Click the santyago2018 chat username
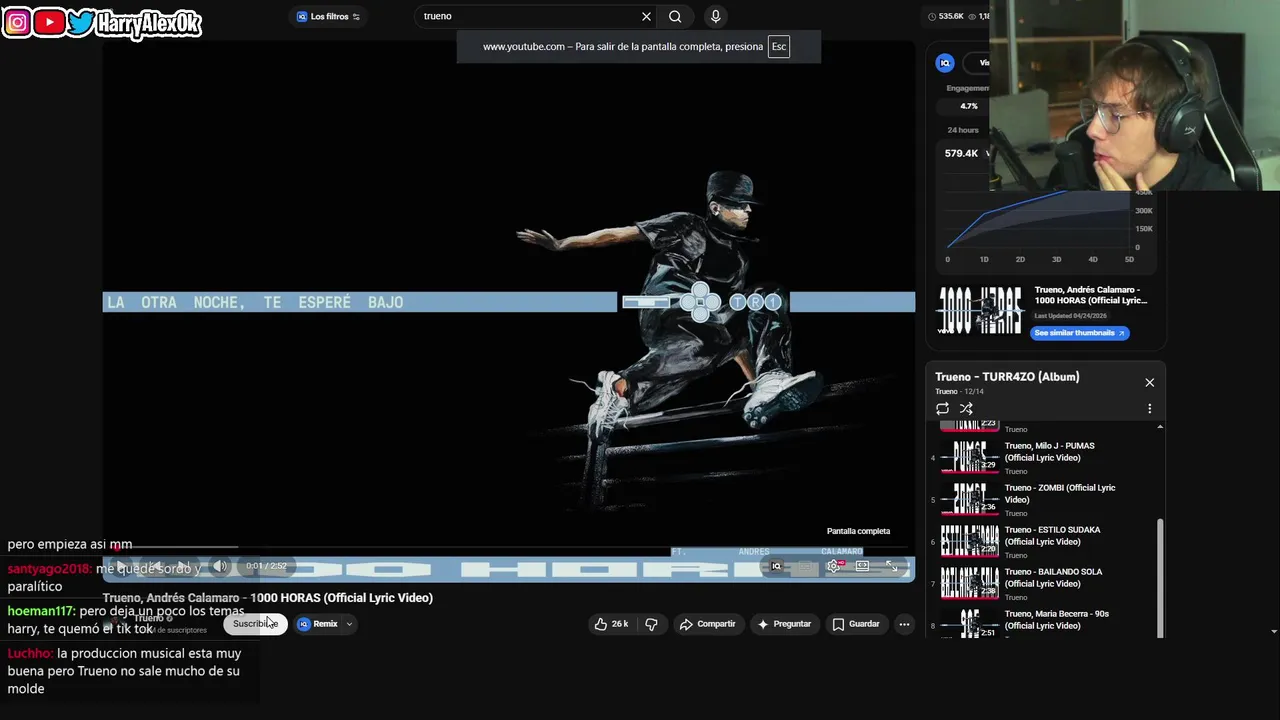 point(48,569)
